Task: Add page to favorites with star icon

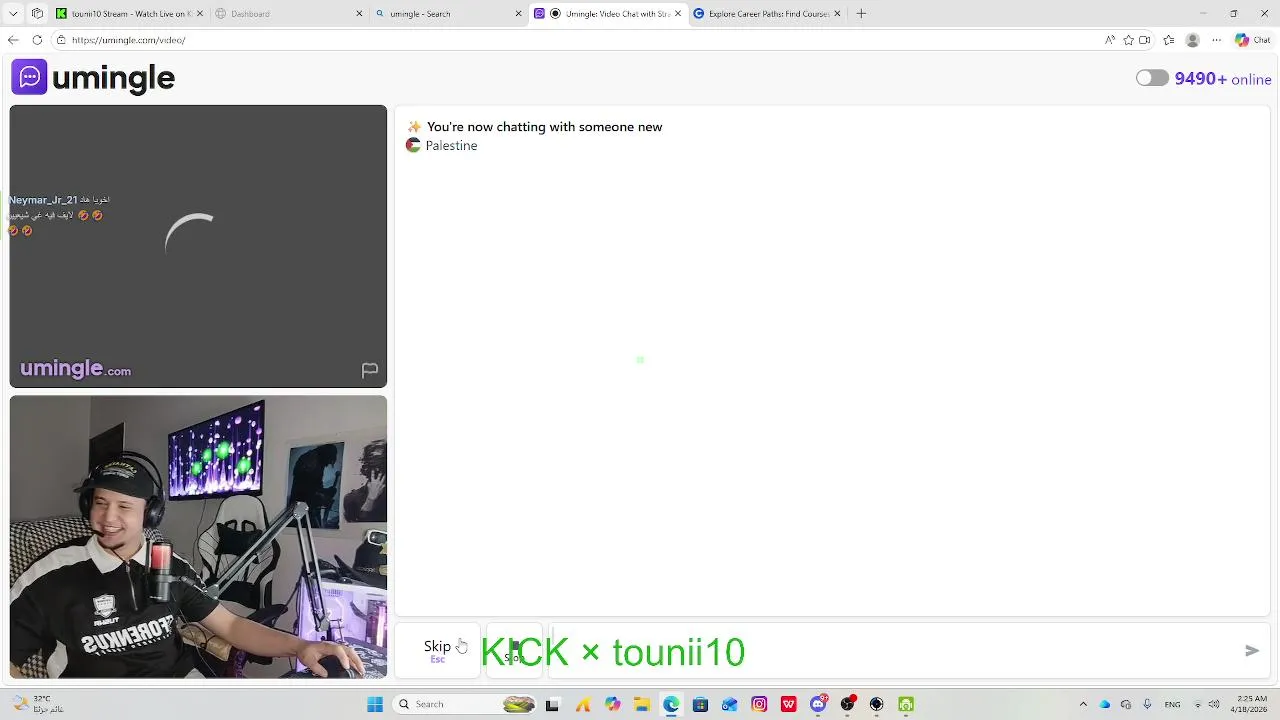Action: [1128, 40]
